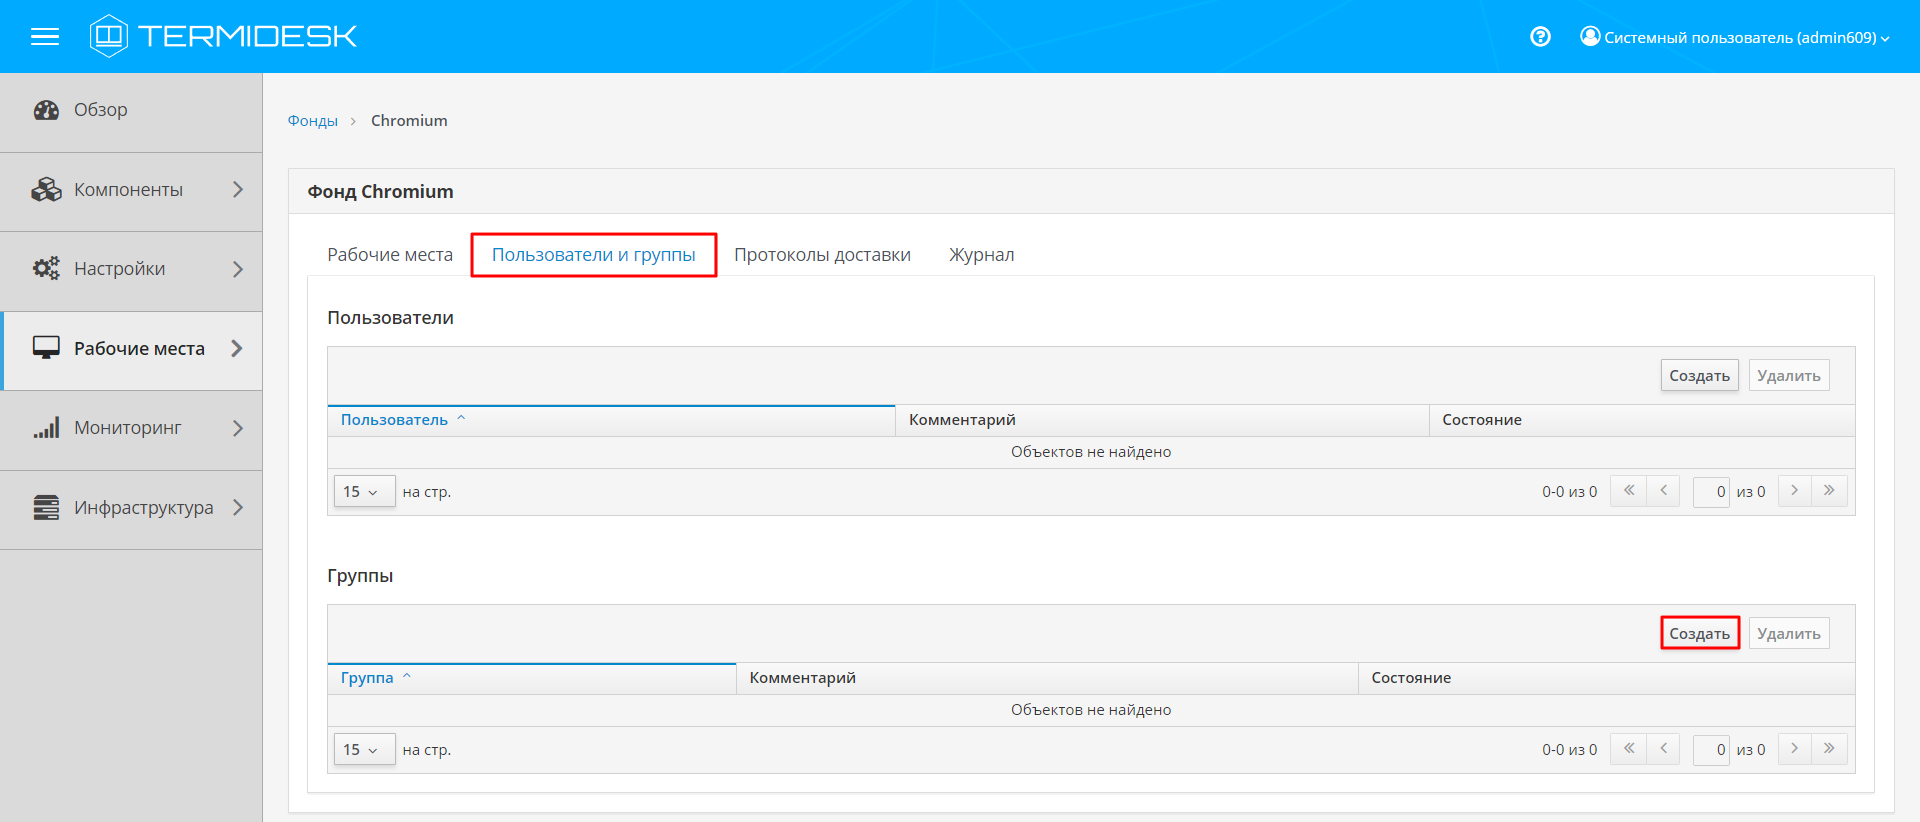
Task: Open the users table rows-per-page dropdown
Action: pyautogui.click(x=363, y=492)
